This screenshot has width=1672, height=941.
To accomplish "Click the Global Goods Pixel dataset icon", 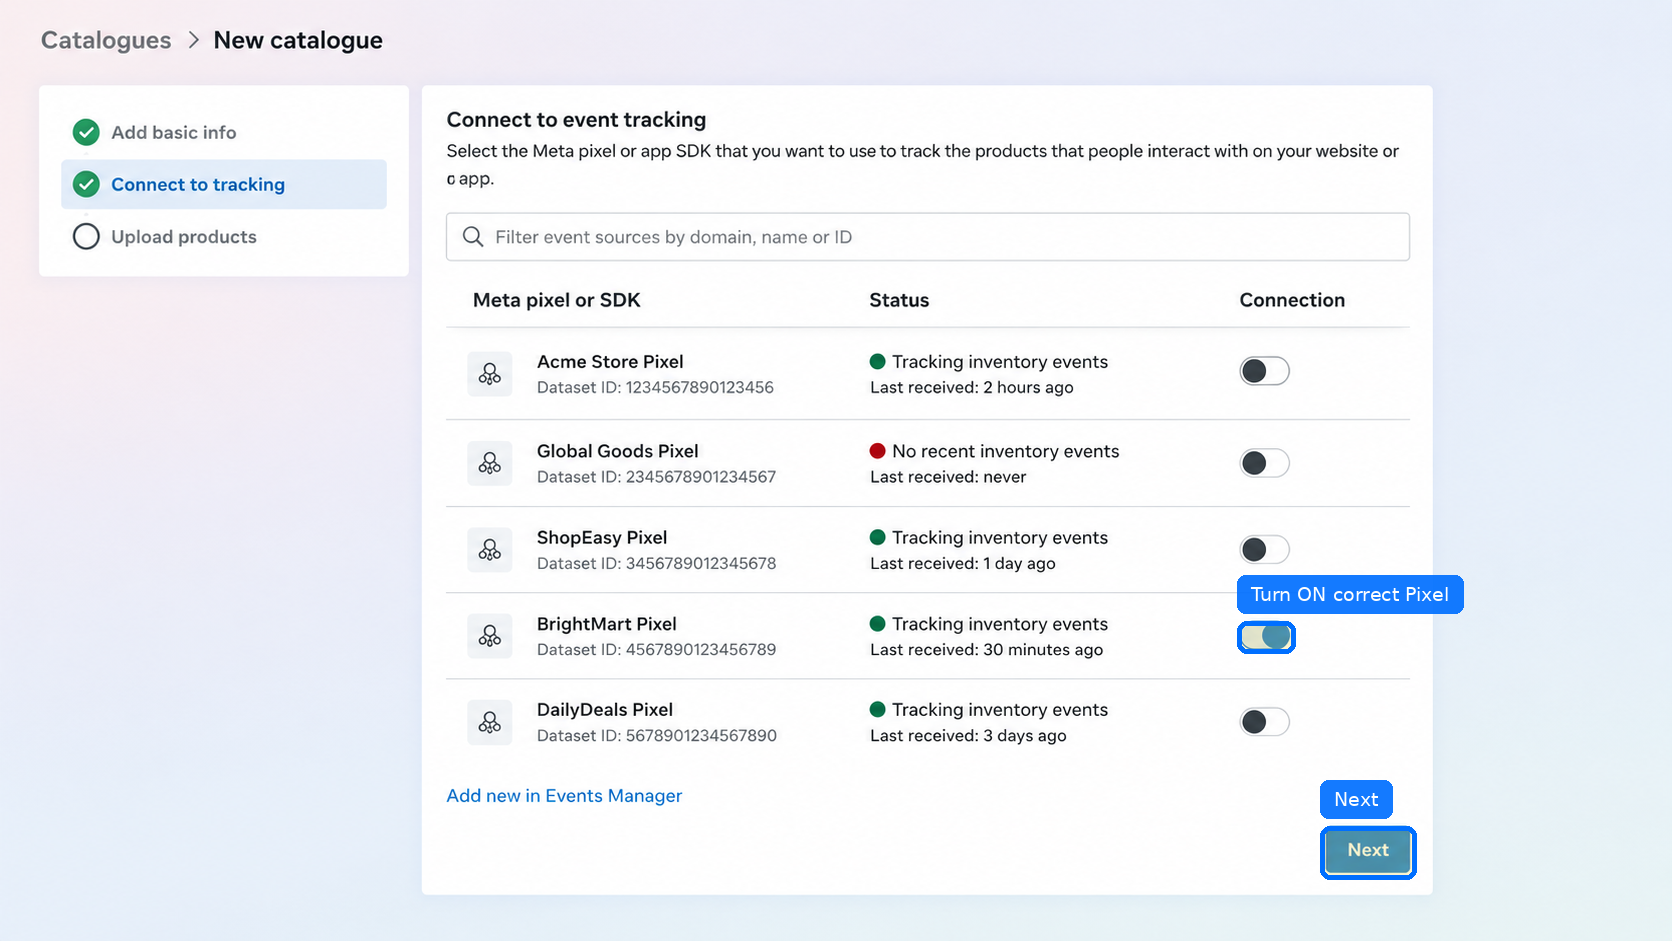I will click(490, 463).
